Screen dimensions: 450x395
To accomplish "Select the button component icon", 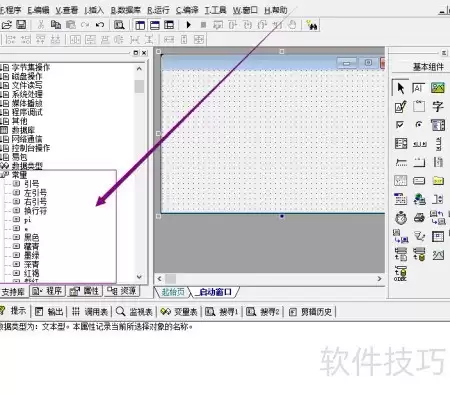I will [x=419, y=181].
